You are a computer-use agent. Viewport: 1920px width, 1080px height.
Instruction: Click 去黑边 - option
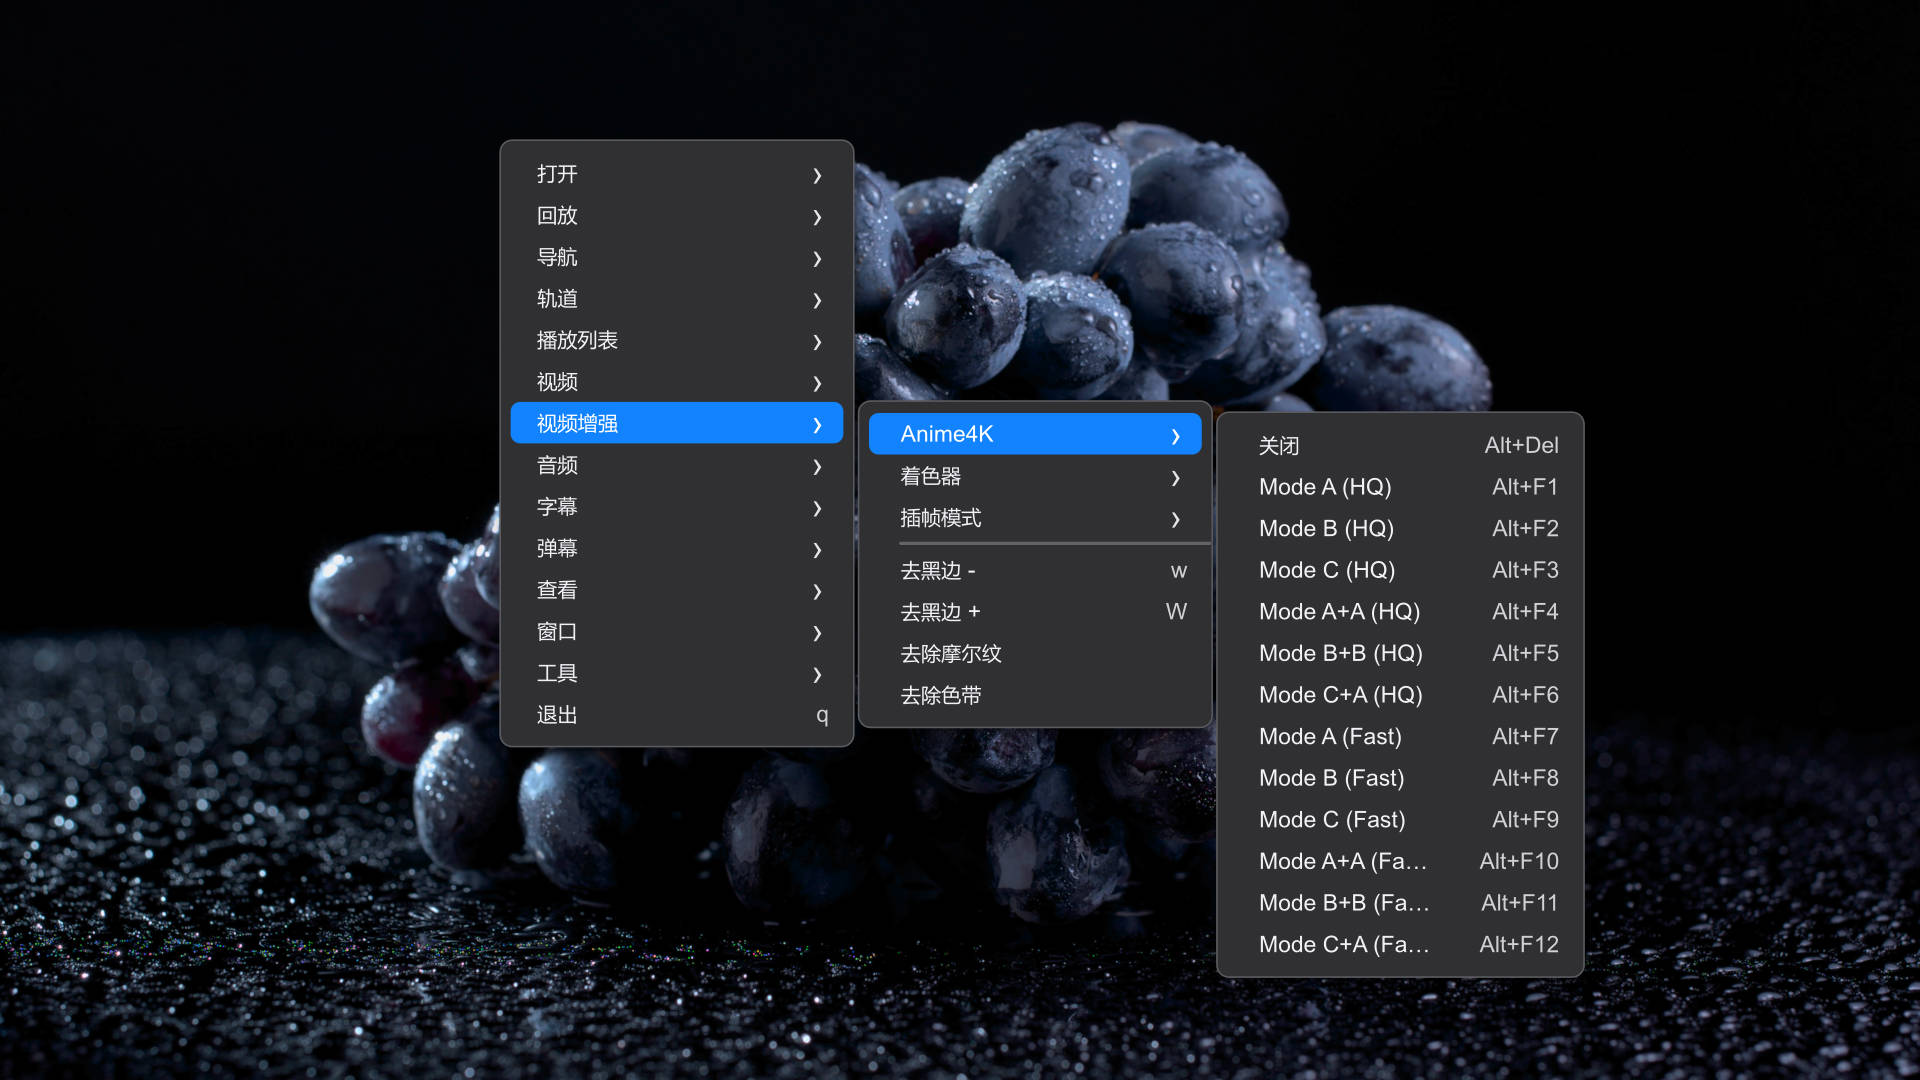pyautogui.click(x=1035, y=571)
